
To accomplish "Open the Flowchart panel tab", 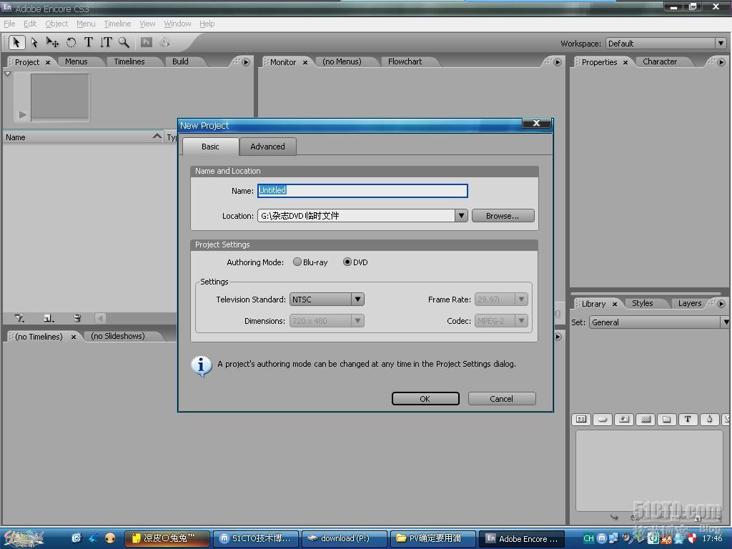I will [x=405, y=62].
